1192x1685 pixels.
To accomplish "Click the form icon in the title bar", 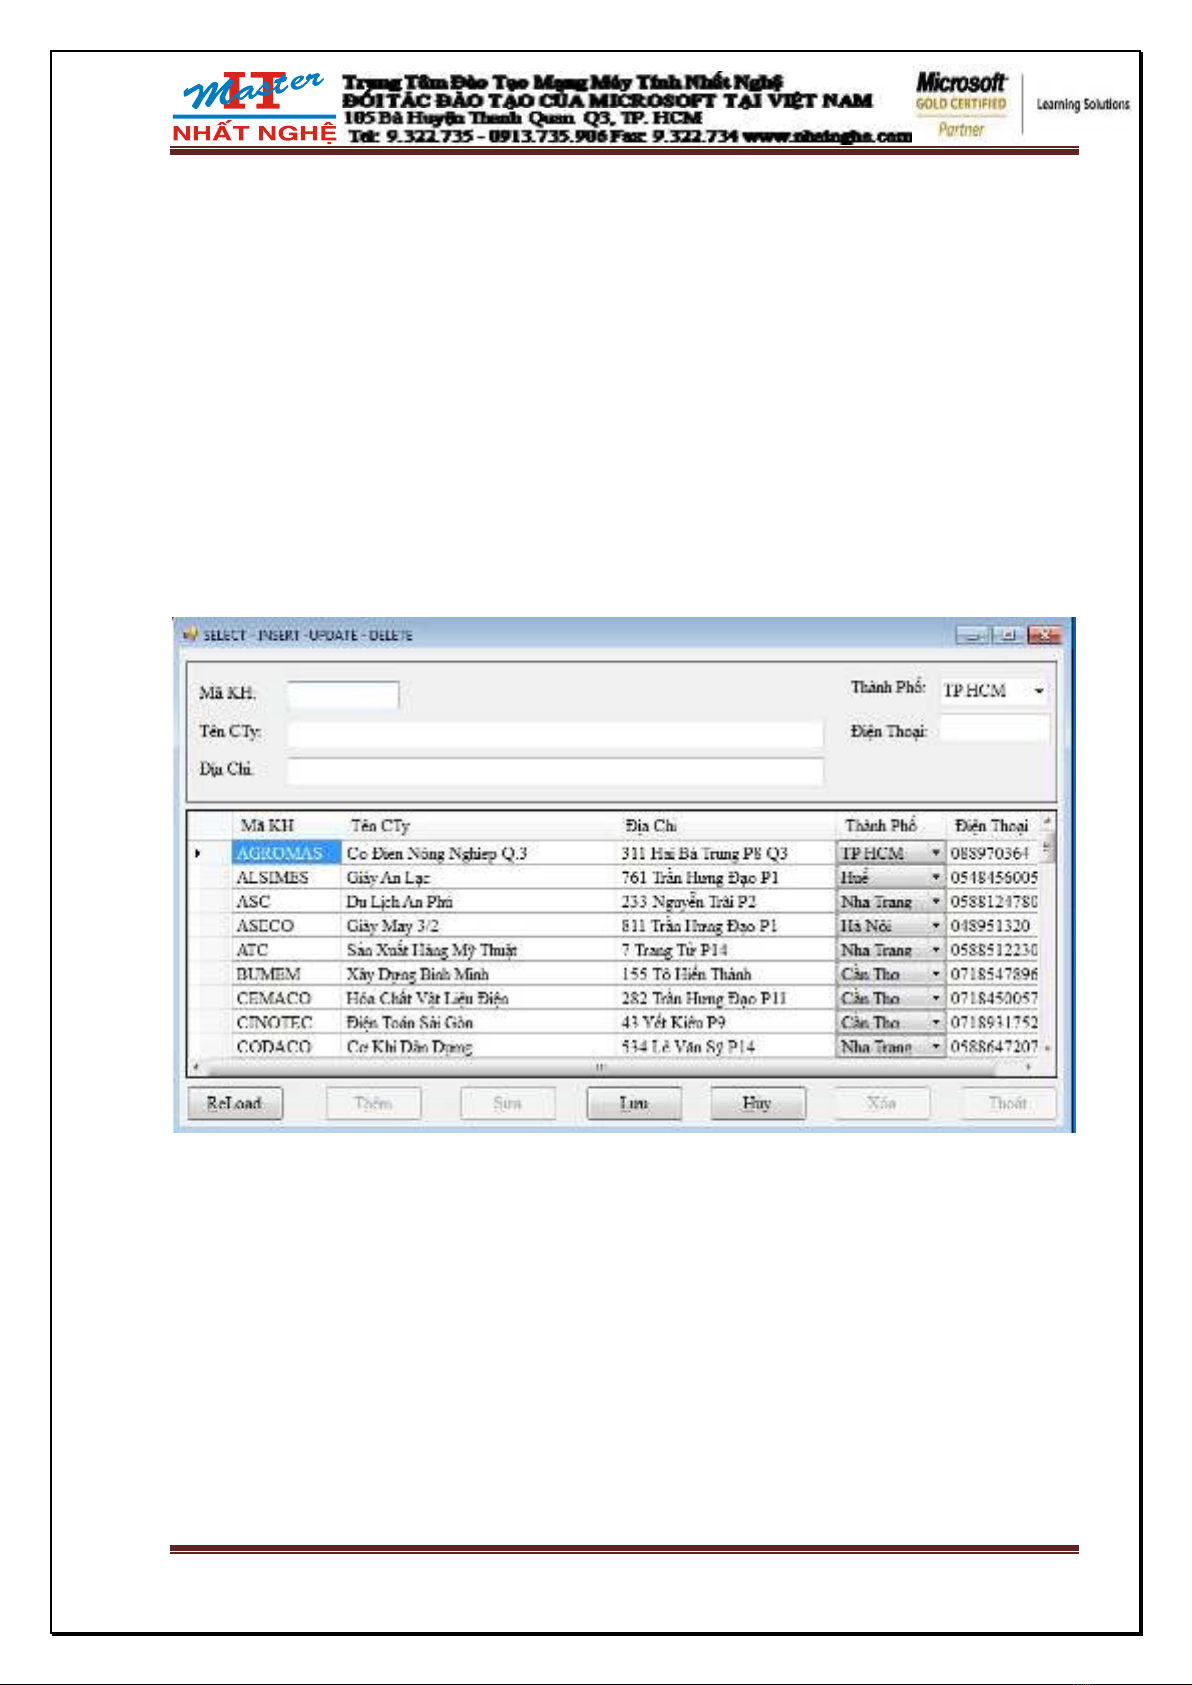I will click(x=190, y=635).
